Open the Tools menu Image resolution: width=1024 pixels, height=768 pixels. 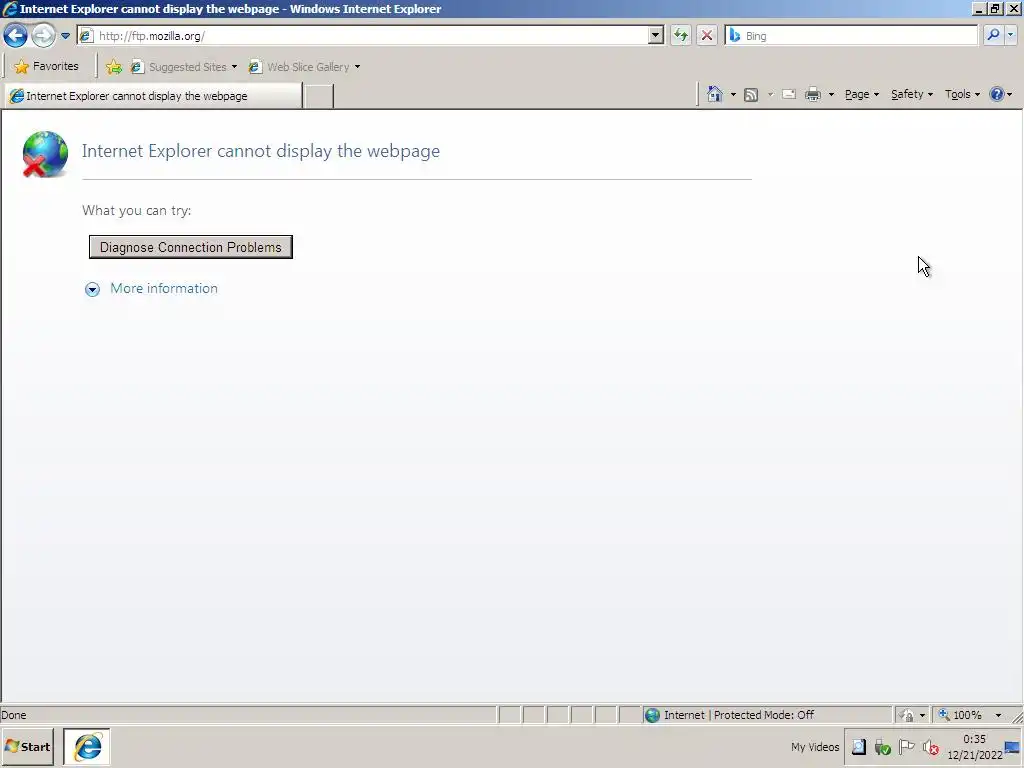pyautogui.click(x=962, y=94)
